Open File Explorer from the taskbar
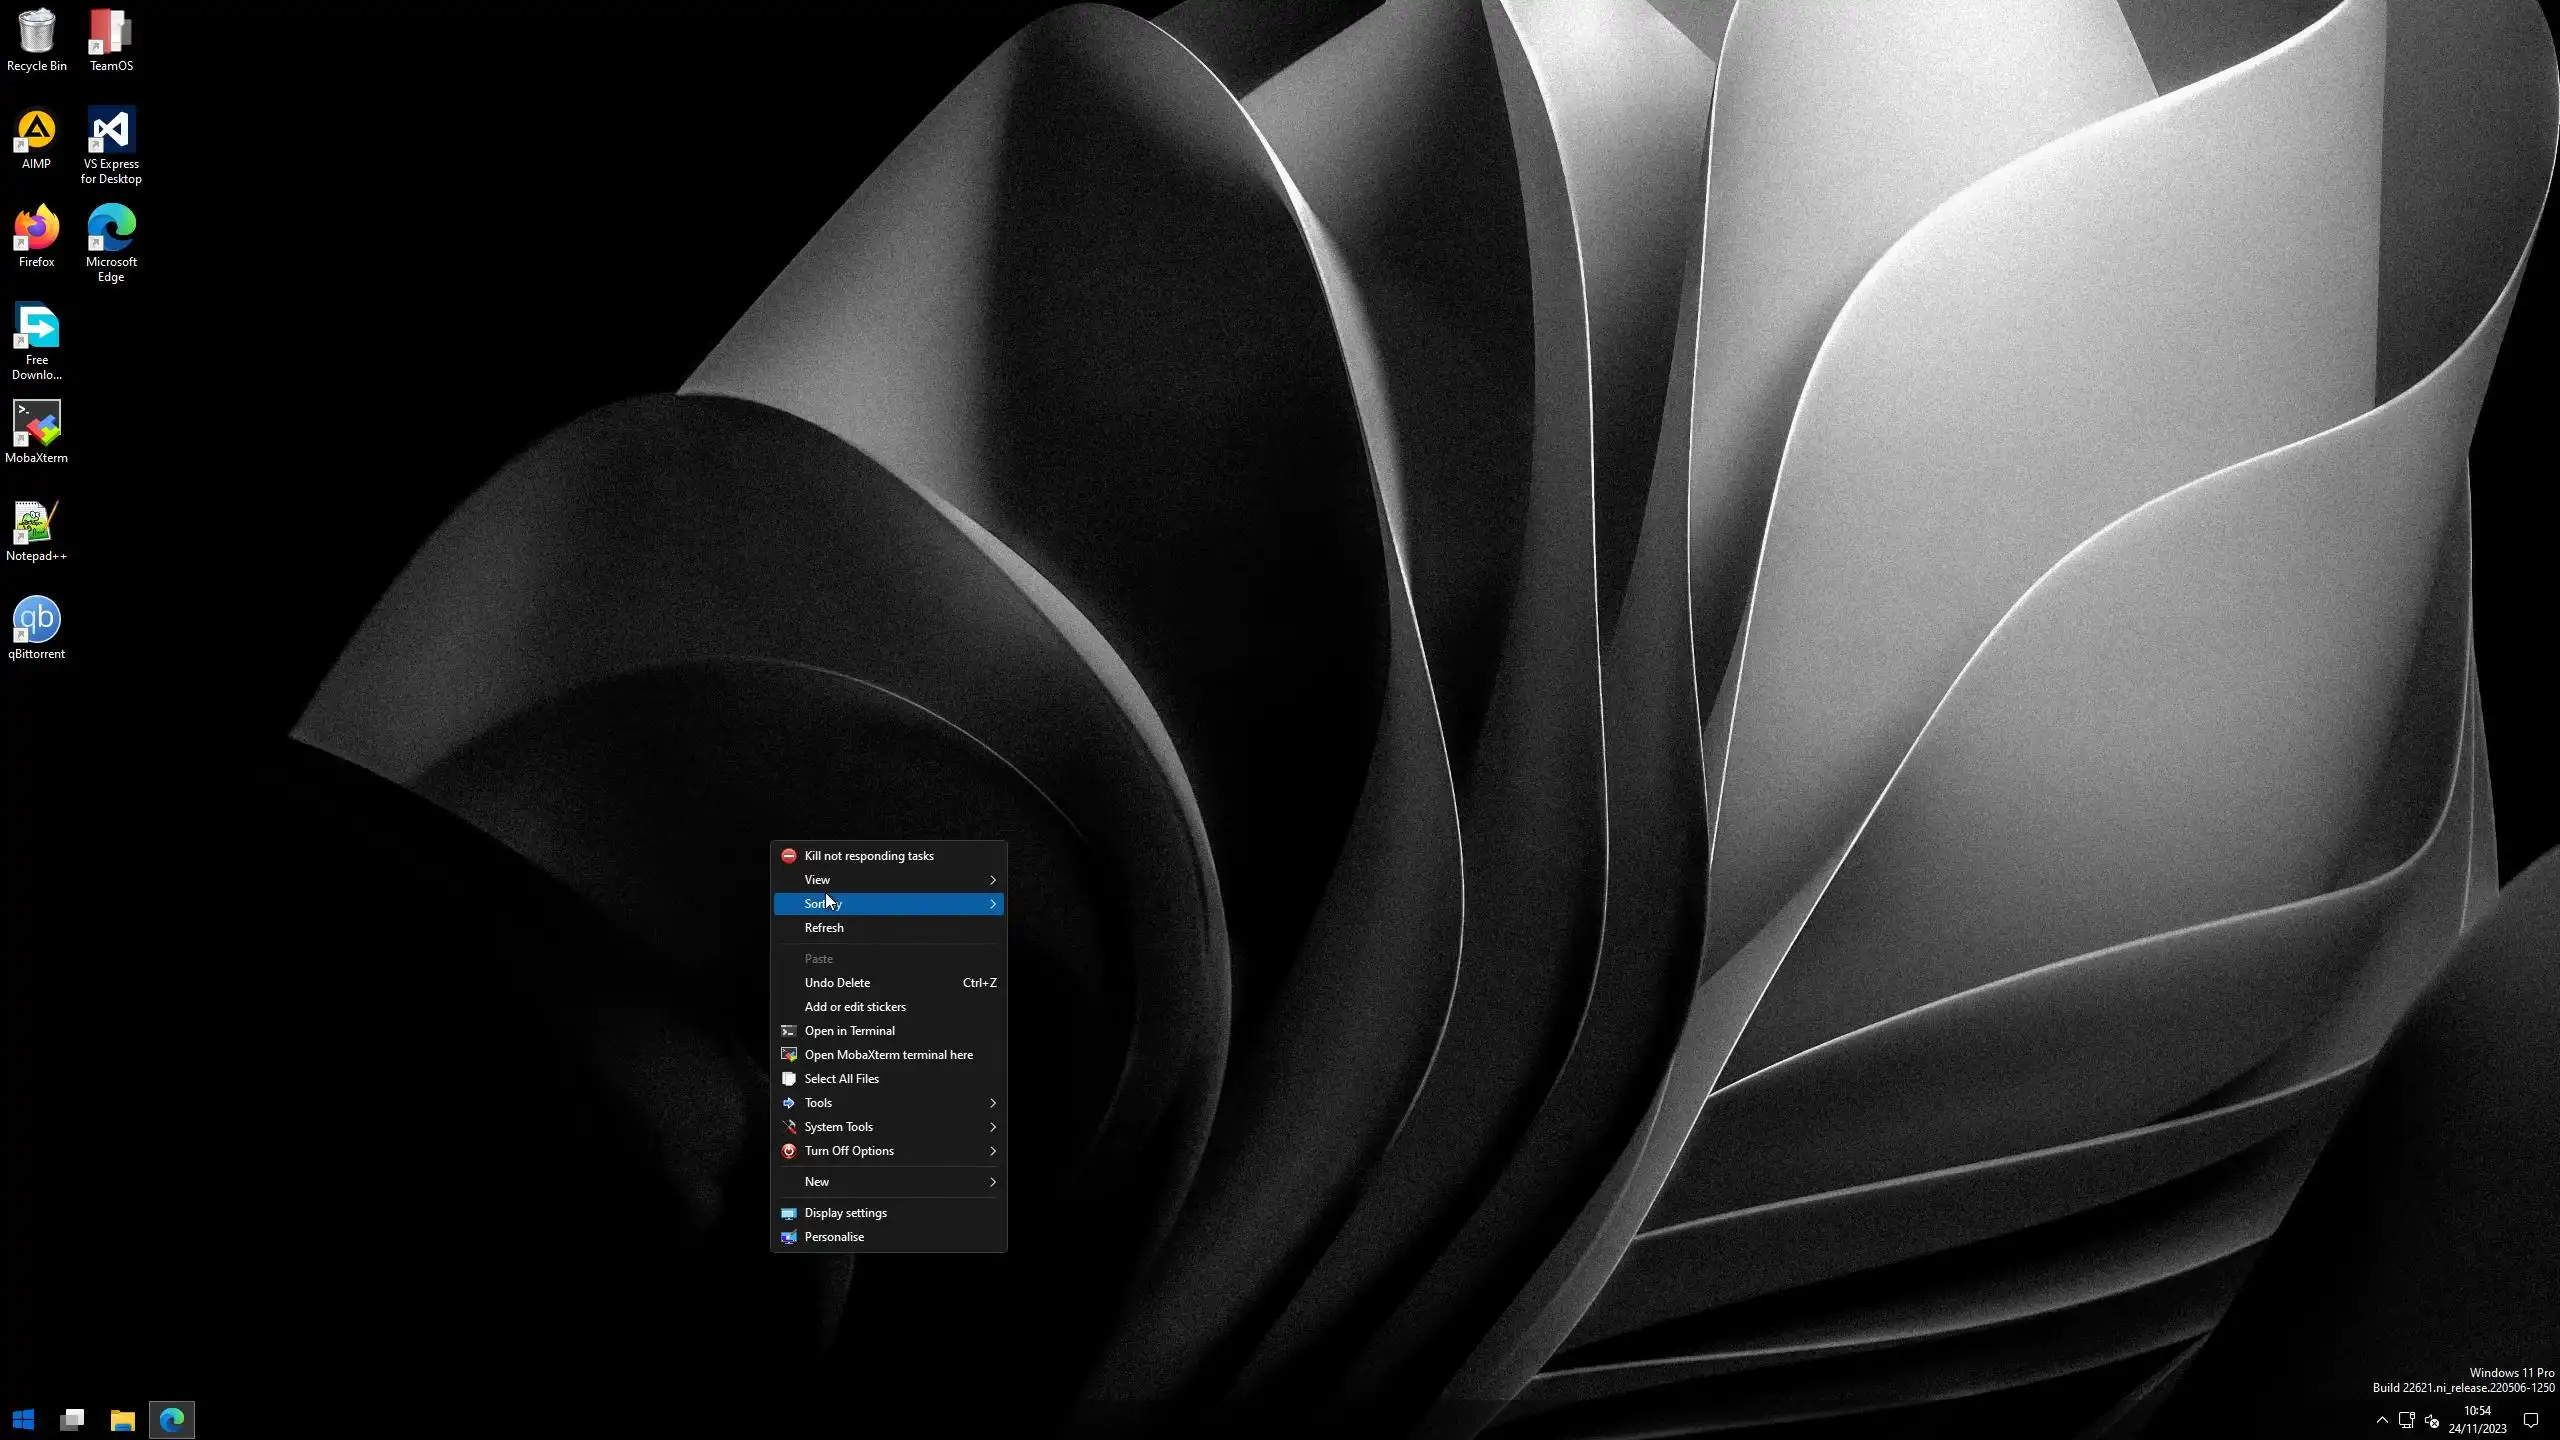The width and height of the screenshot is (2560, 1440). tap(122, 1419)
